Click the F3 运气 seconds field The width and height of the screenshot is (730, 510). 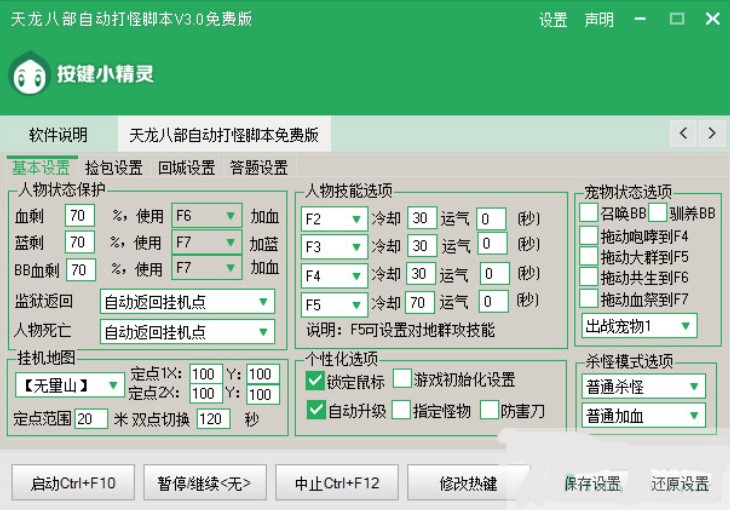pyautogui.click(x=492, y=244)
